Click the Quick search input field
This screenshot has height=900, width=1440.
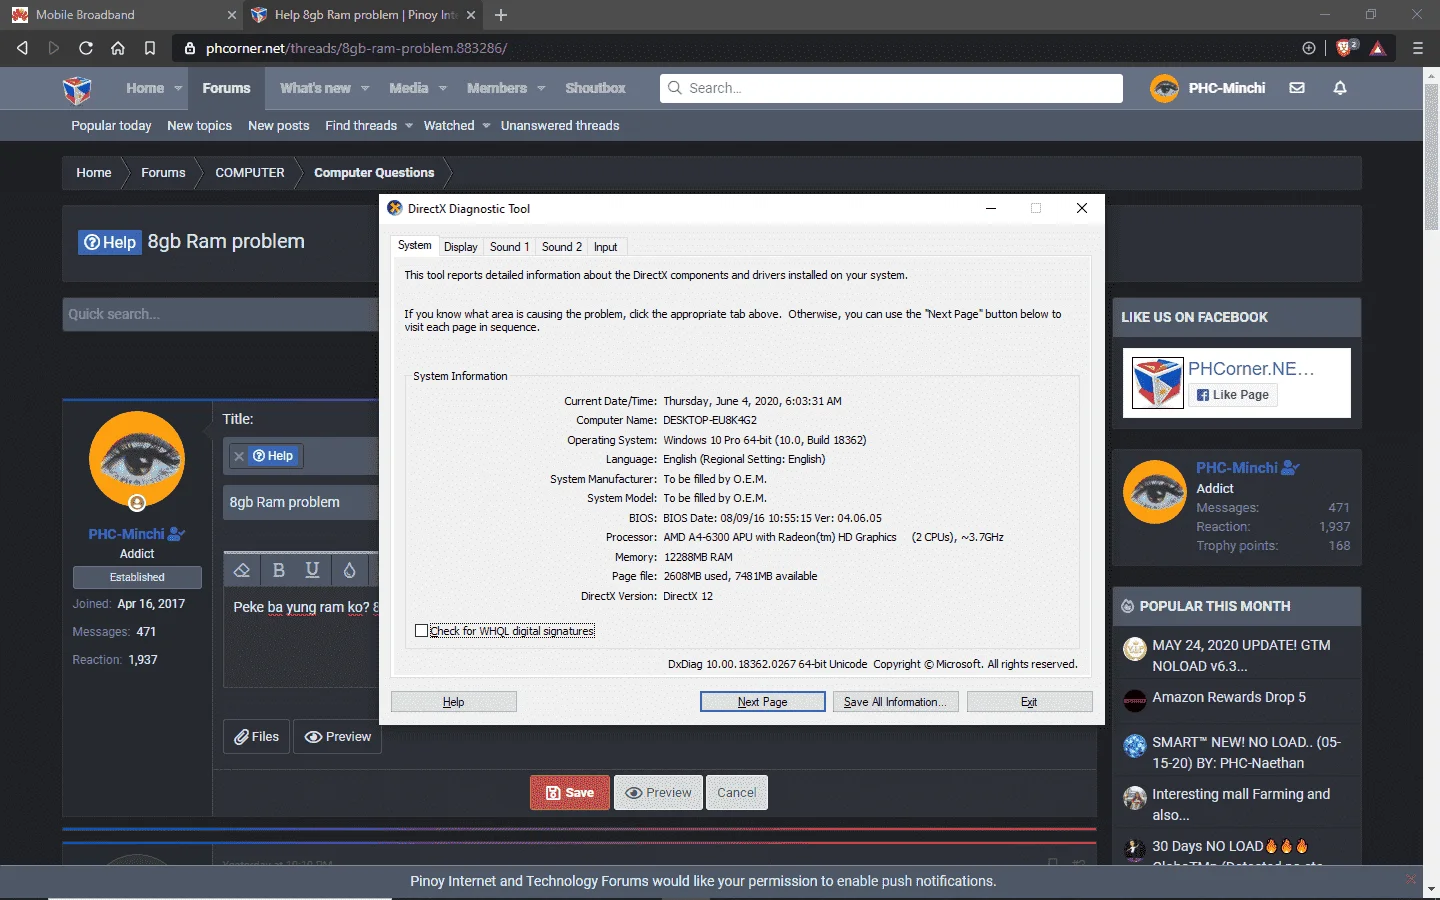220,314
